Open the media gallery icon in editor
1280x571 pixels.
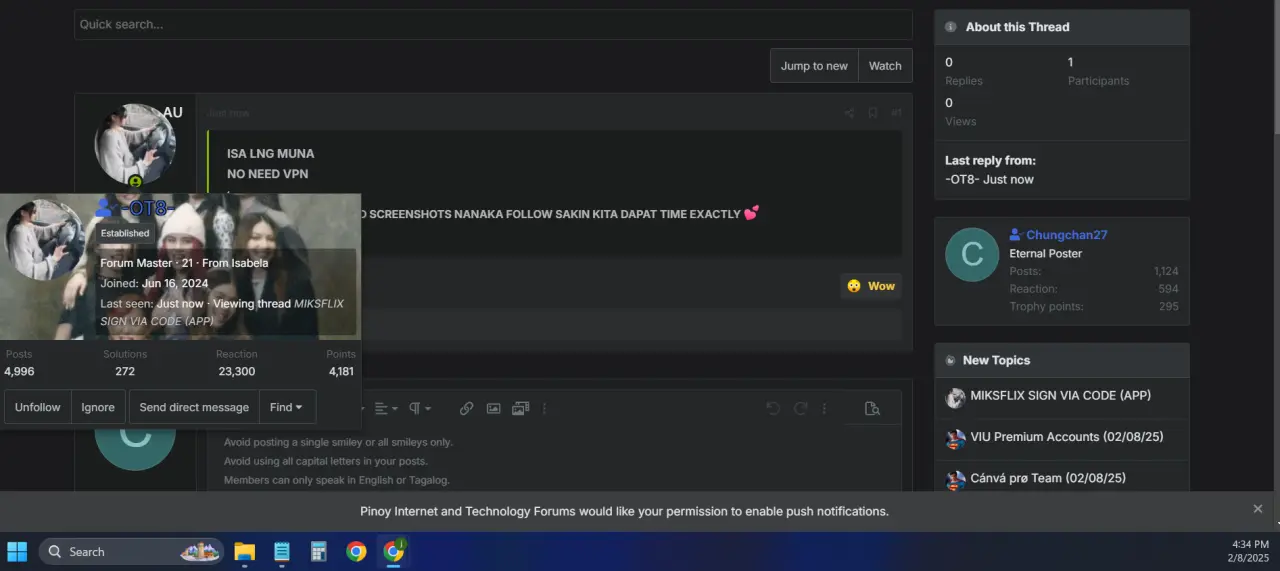point(520,408)
